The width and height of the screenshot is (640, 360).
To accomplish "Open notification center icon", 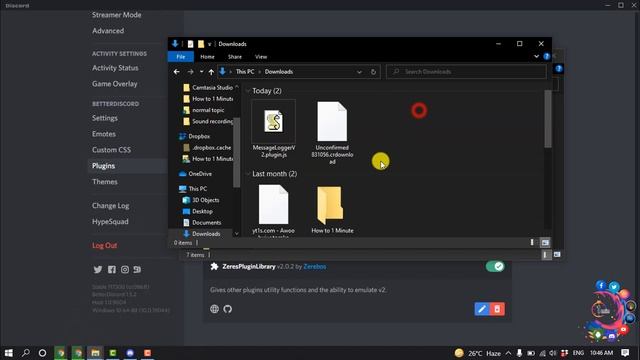I will [625, 353].
